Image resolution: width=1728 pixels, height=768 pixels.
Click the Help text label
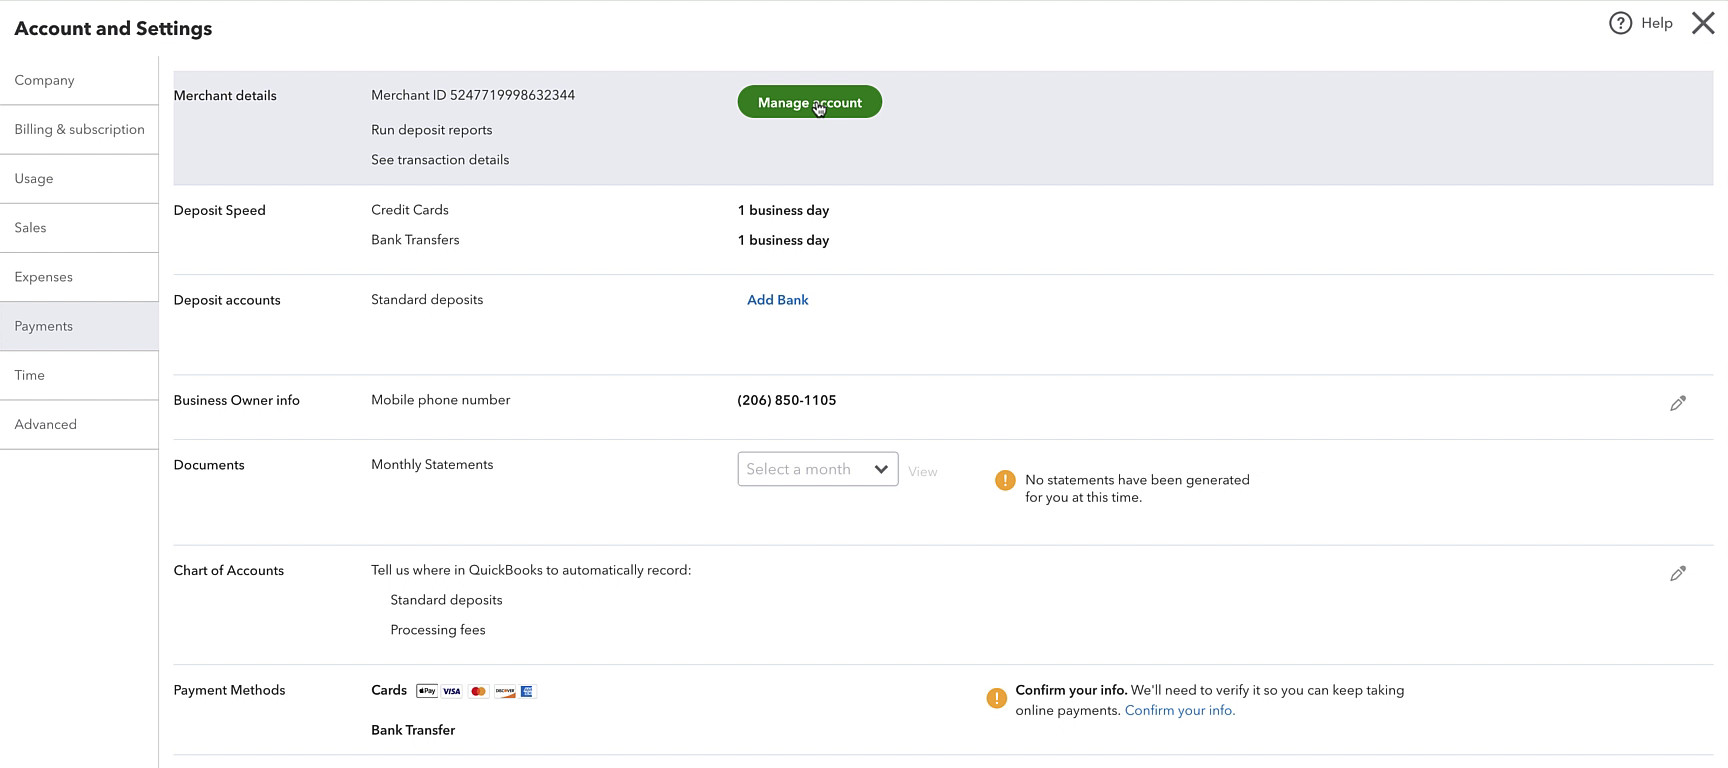coord(1657,23)
